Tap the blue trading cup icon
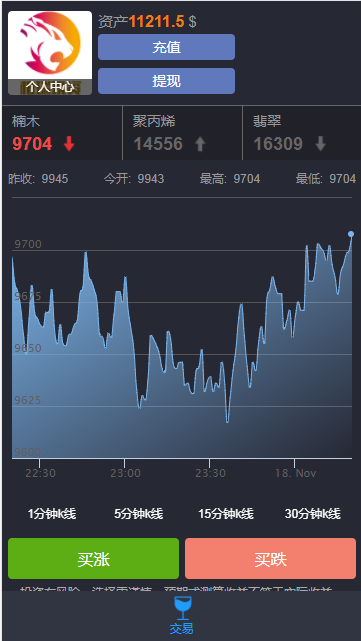The width and height of the screenshot is (361, 641). [x=182, y=608]
